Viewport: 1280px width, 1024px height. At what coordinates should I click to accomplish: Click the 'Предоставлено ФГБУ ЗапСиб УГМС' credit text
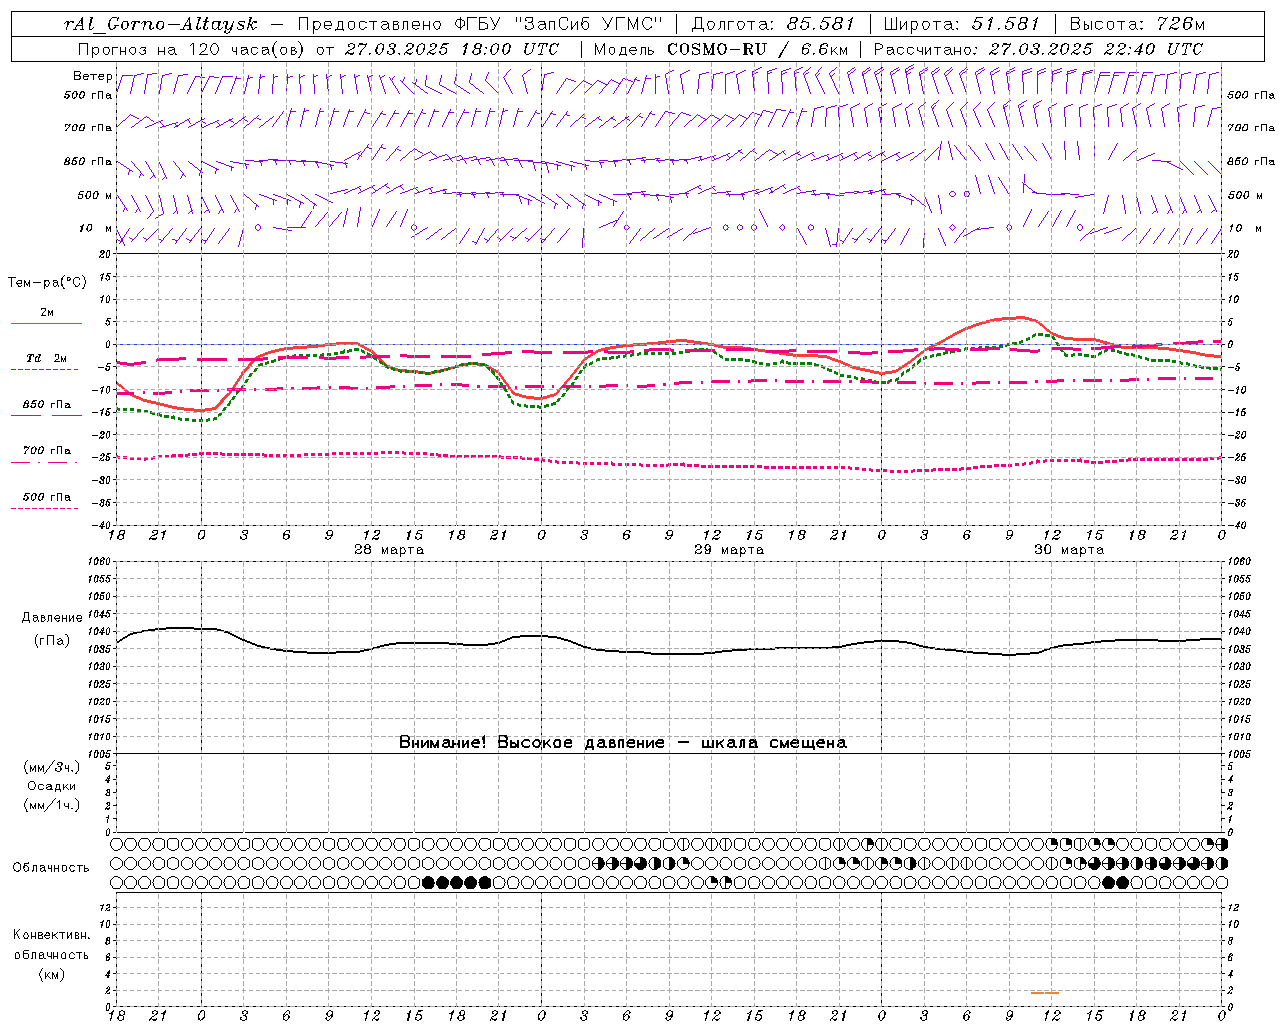tap(480, 24)
